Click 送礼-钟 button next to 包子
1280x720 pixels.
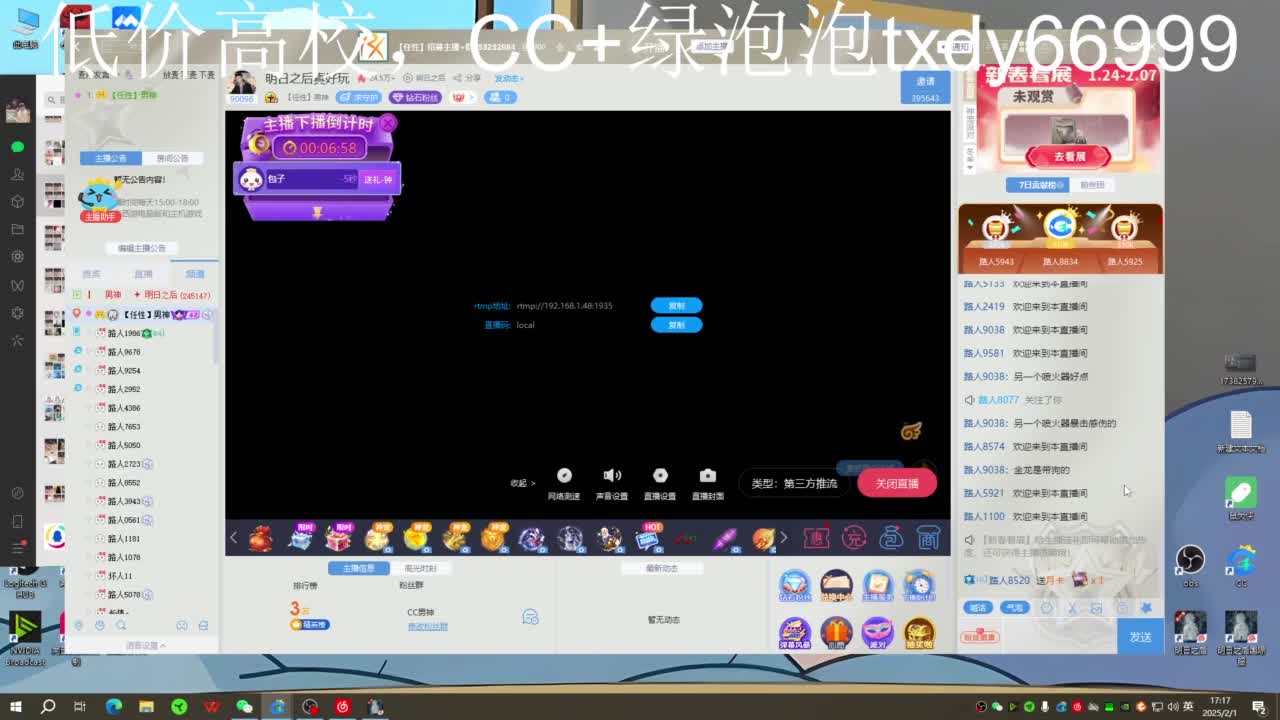pos(378,179)
